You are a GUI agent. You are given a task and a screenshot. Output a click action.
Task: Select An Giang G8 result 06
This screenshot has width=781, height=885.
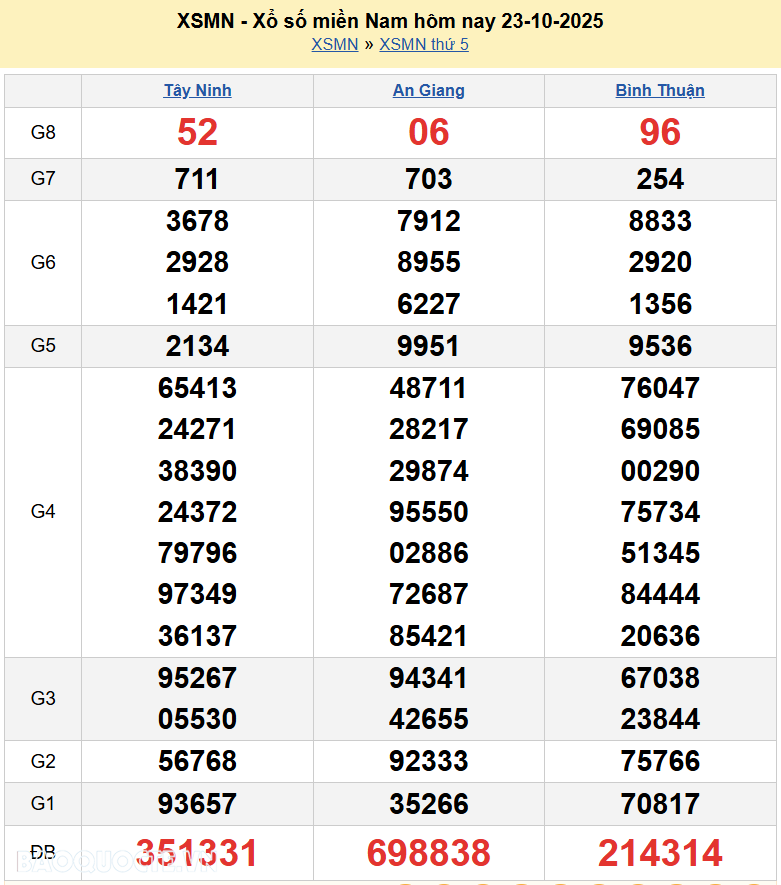(428, 132)
